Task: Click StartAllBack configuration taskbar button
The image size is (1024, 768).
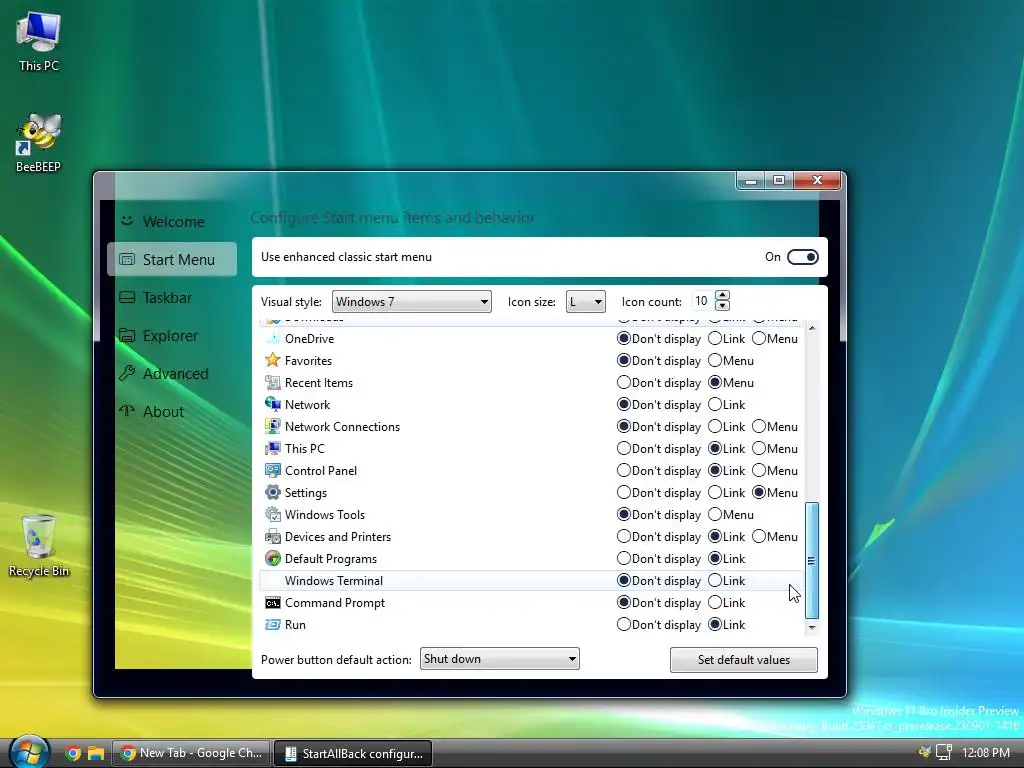Action: (x=353, y=753)
